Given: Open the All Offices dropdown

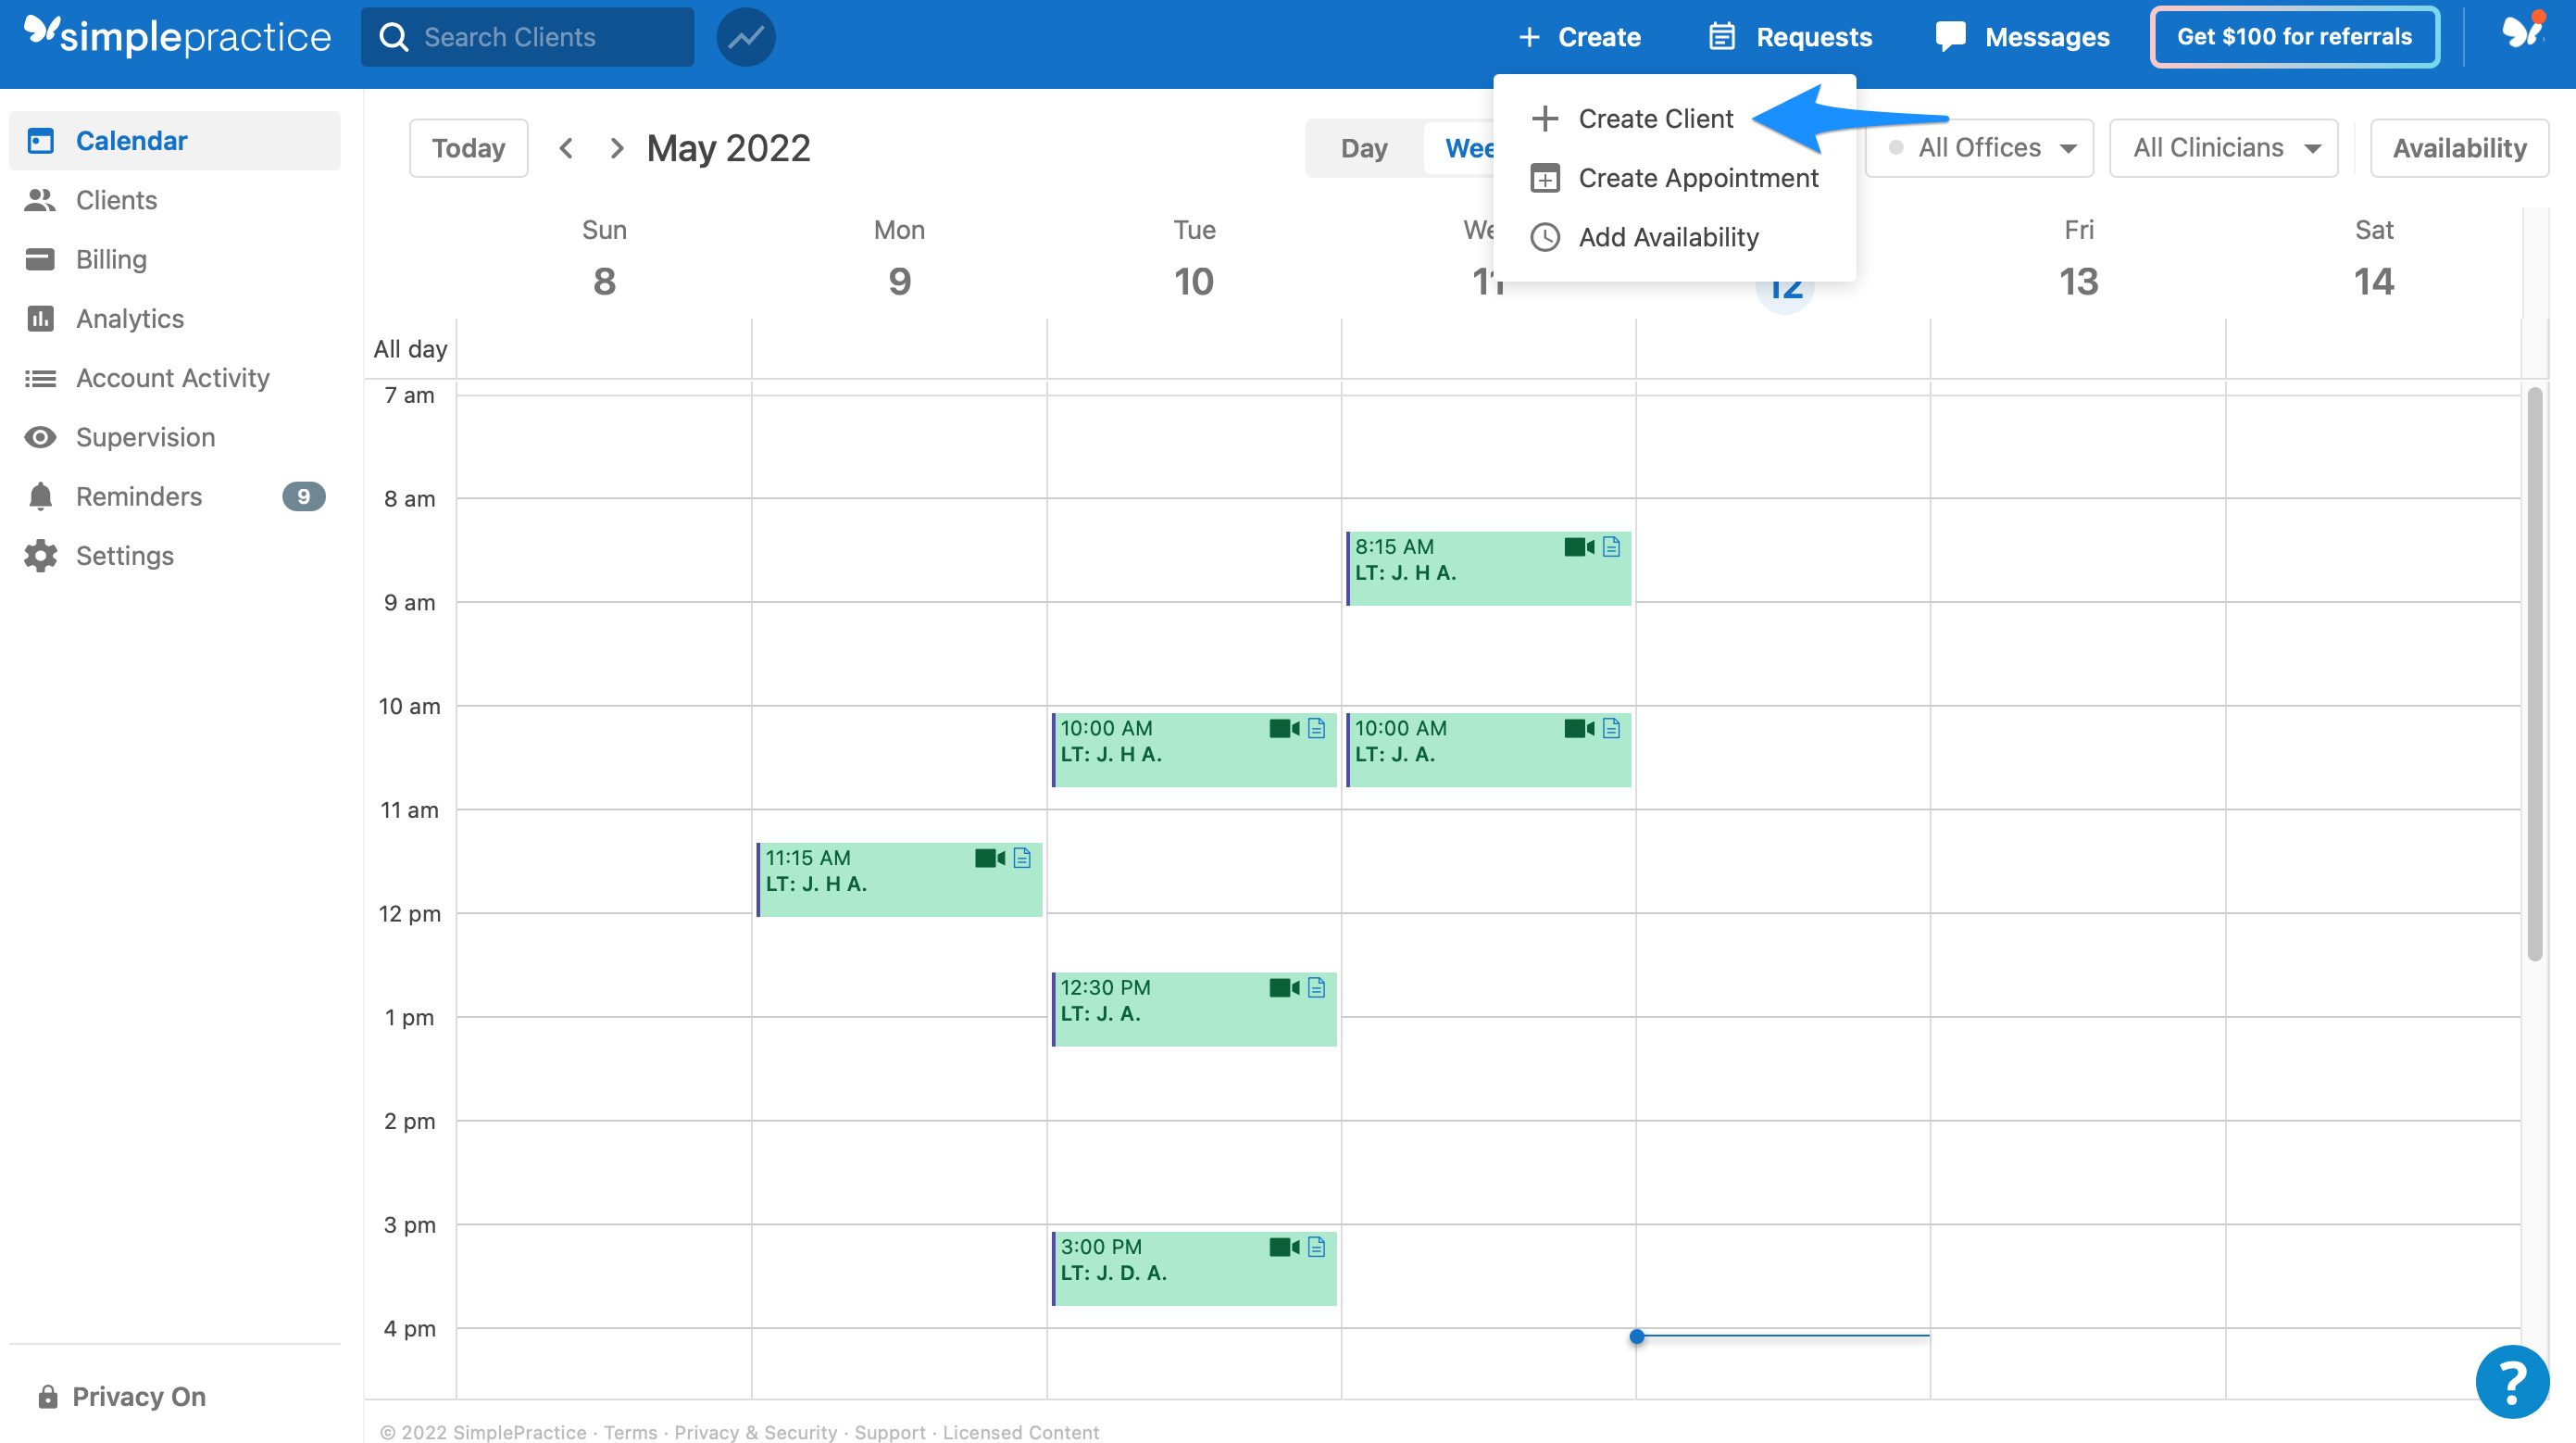Looking at the screenshot, I should coord(1978,147).
